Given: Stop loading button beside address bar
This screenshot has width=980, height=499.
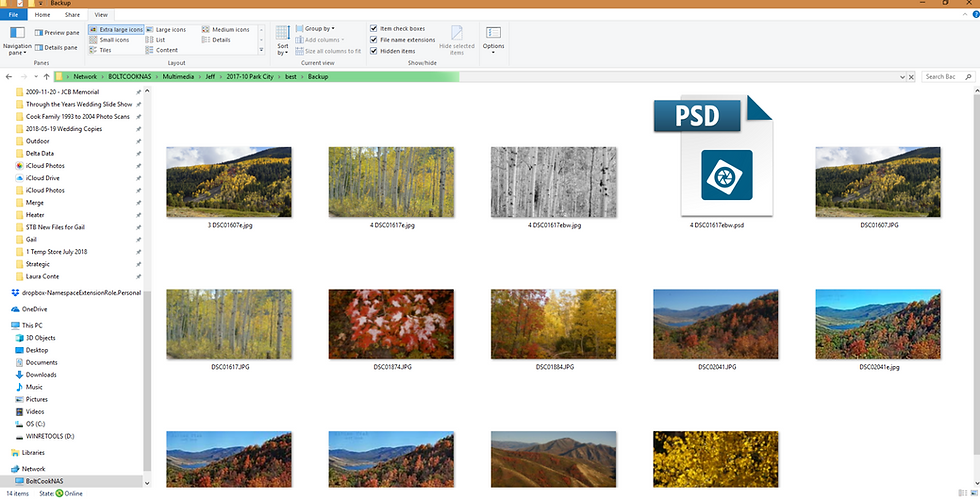Looking at the screenshot, I should (911, 77).
